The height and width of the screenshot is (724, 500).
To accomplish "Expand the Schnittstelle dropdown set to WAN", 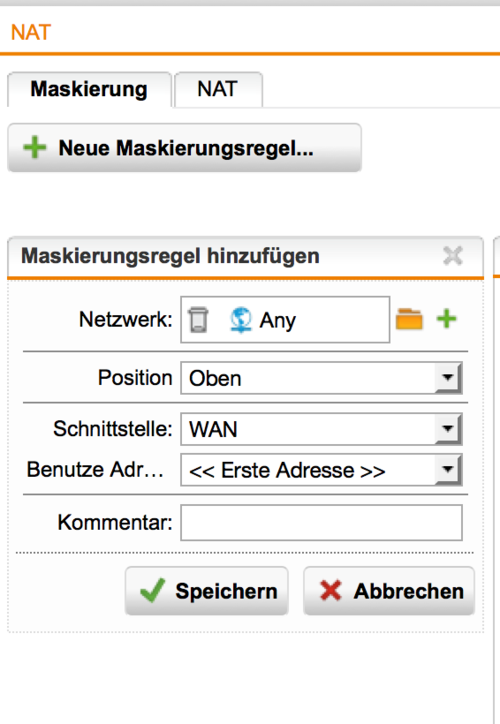I will coord(321,429).
